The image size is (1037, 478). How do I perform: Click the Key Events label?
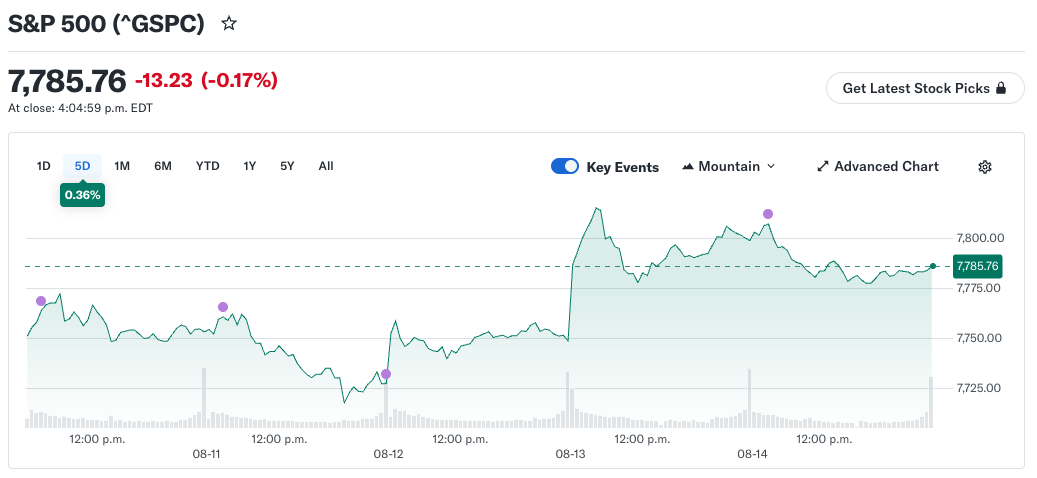(x=623, y=167)
